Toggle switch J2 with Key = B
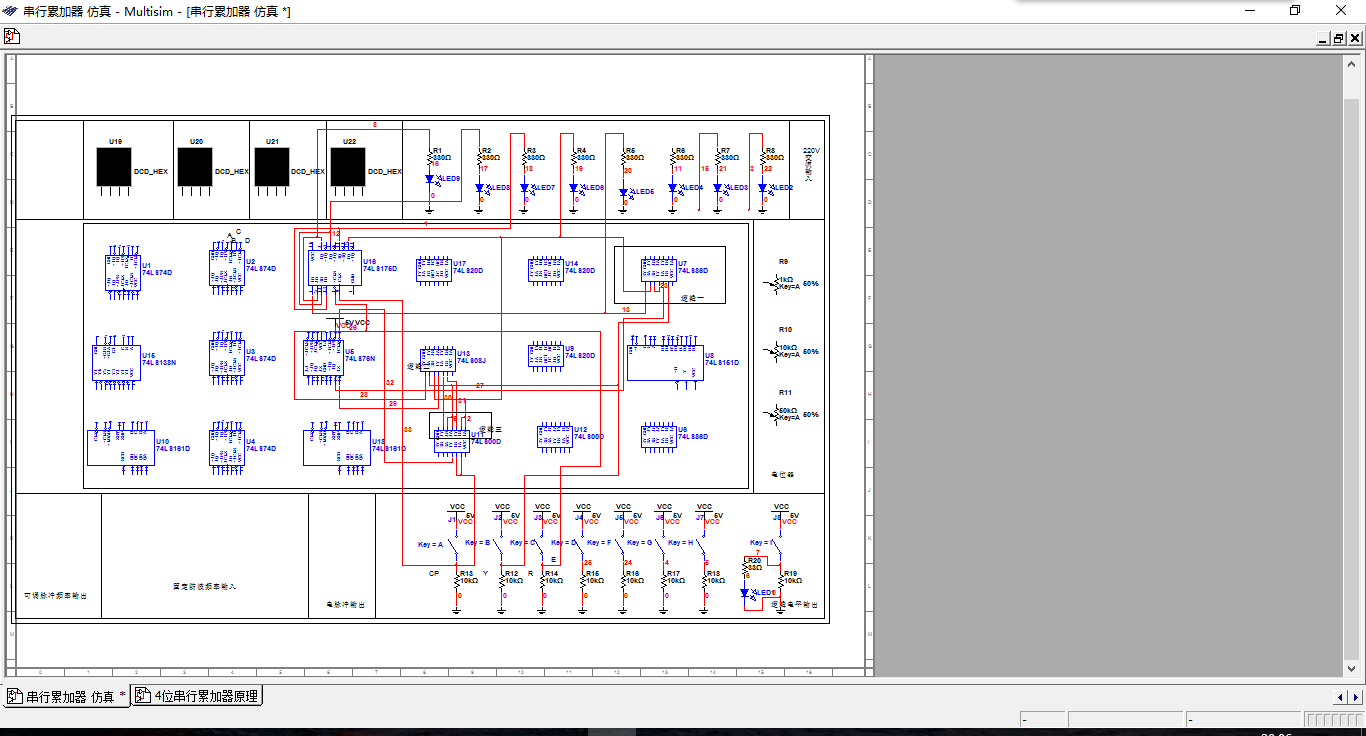Image resolution: width=1366 pixels, height=736 pixels. click(x=499, y=547)
